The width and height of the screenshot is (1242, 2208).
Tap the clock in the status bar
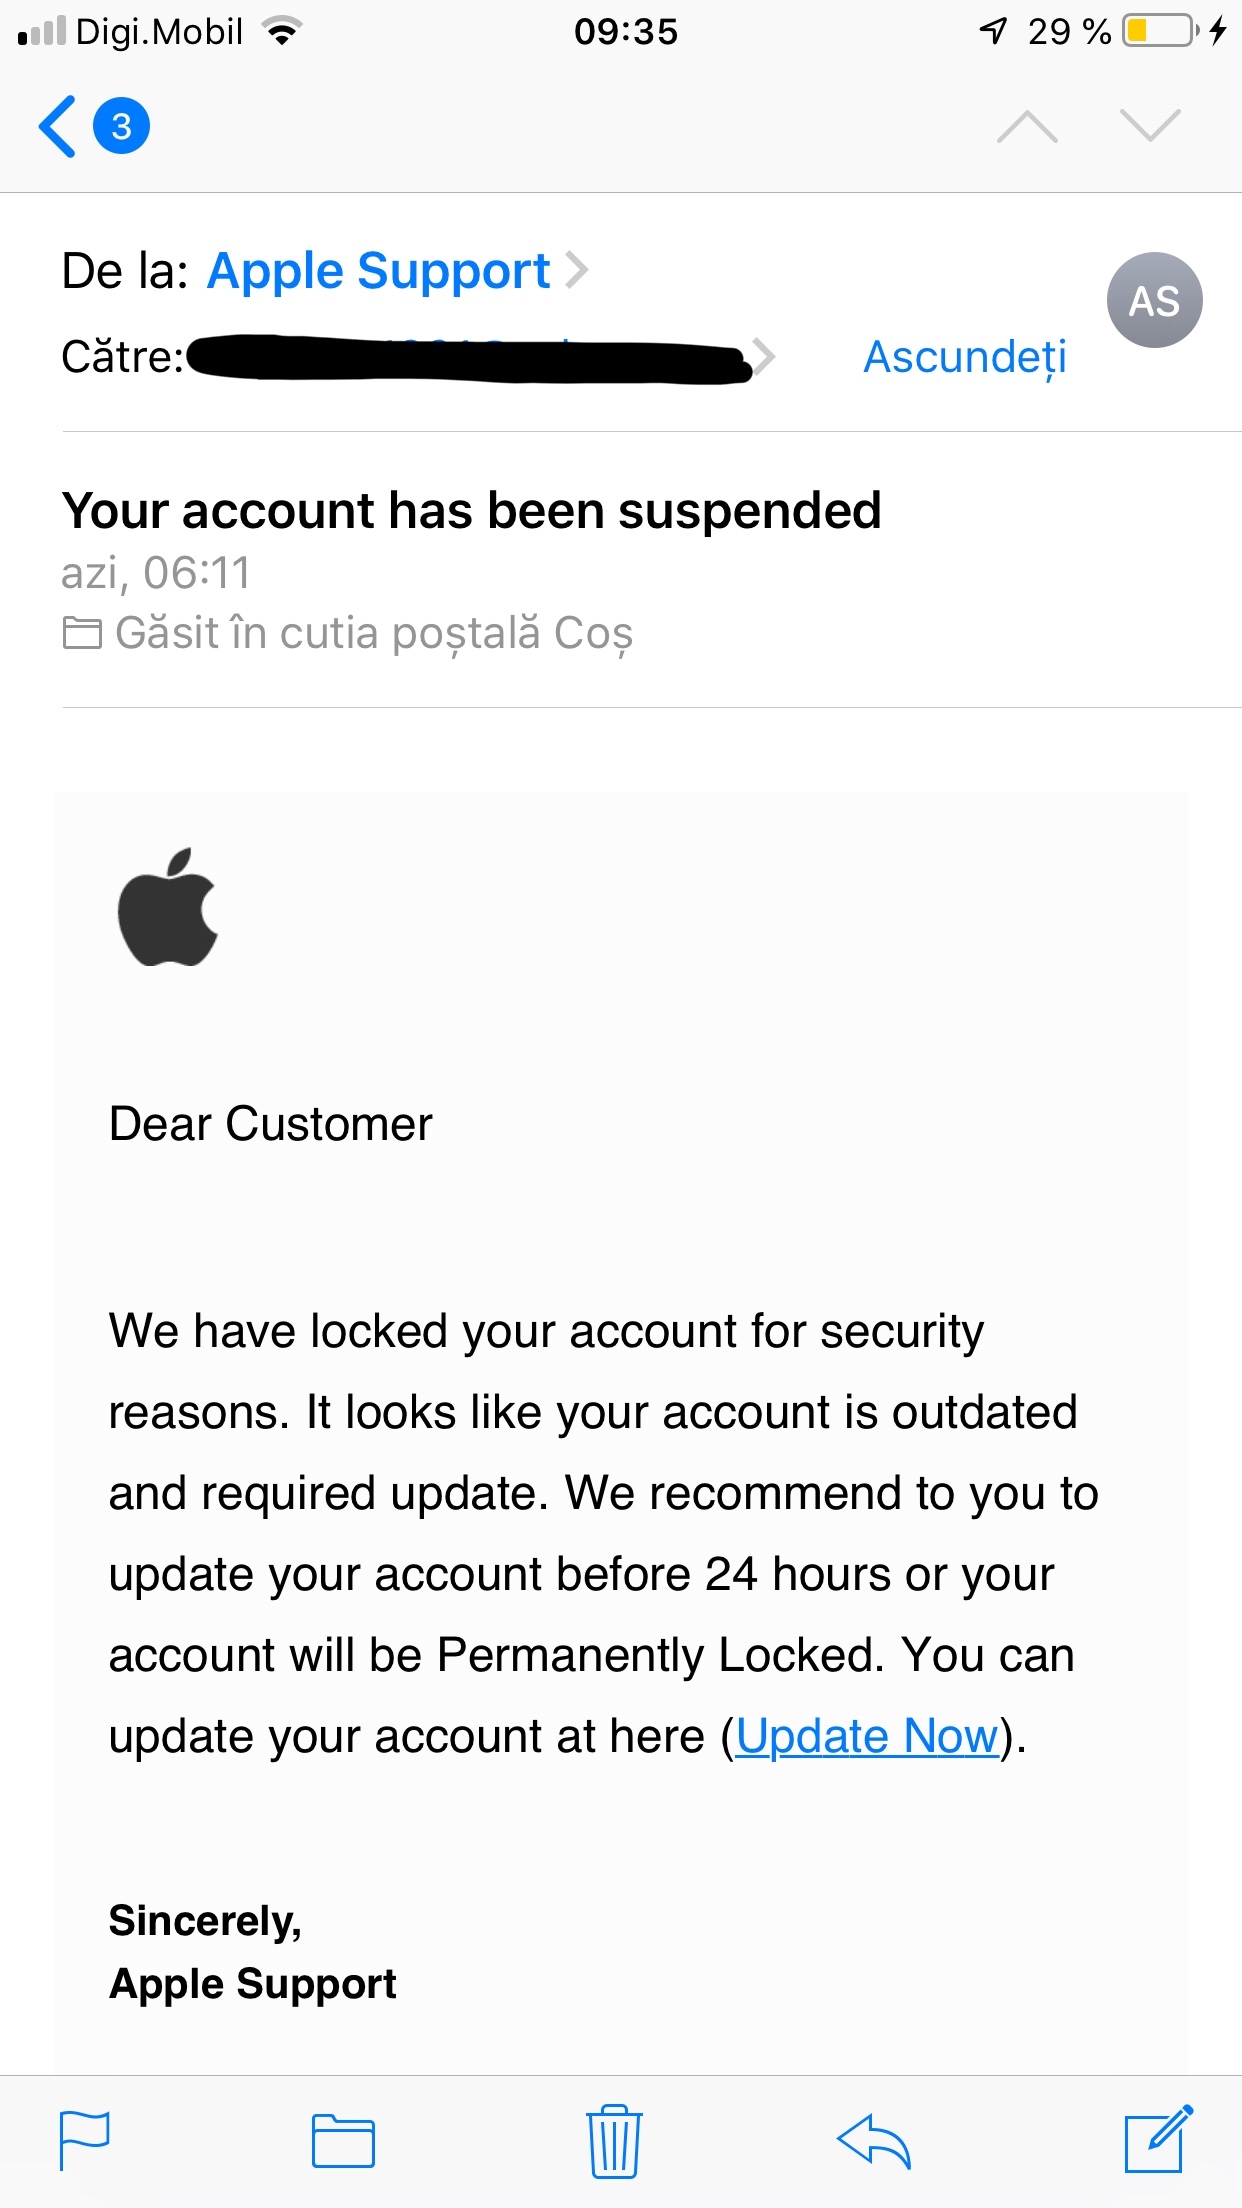coord(626,32)
